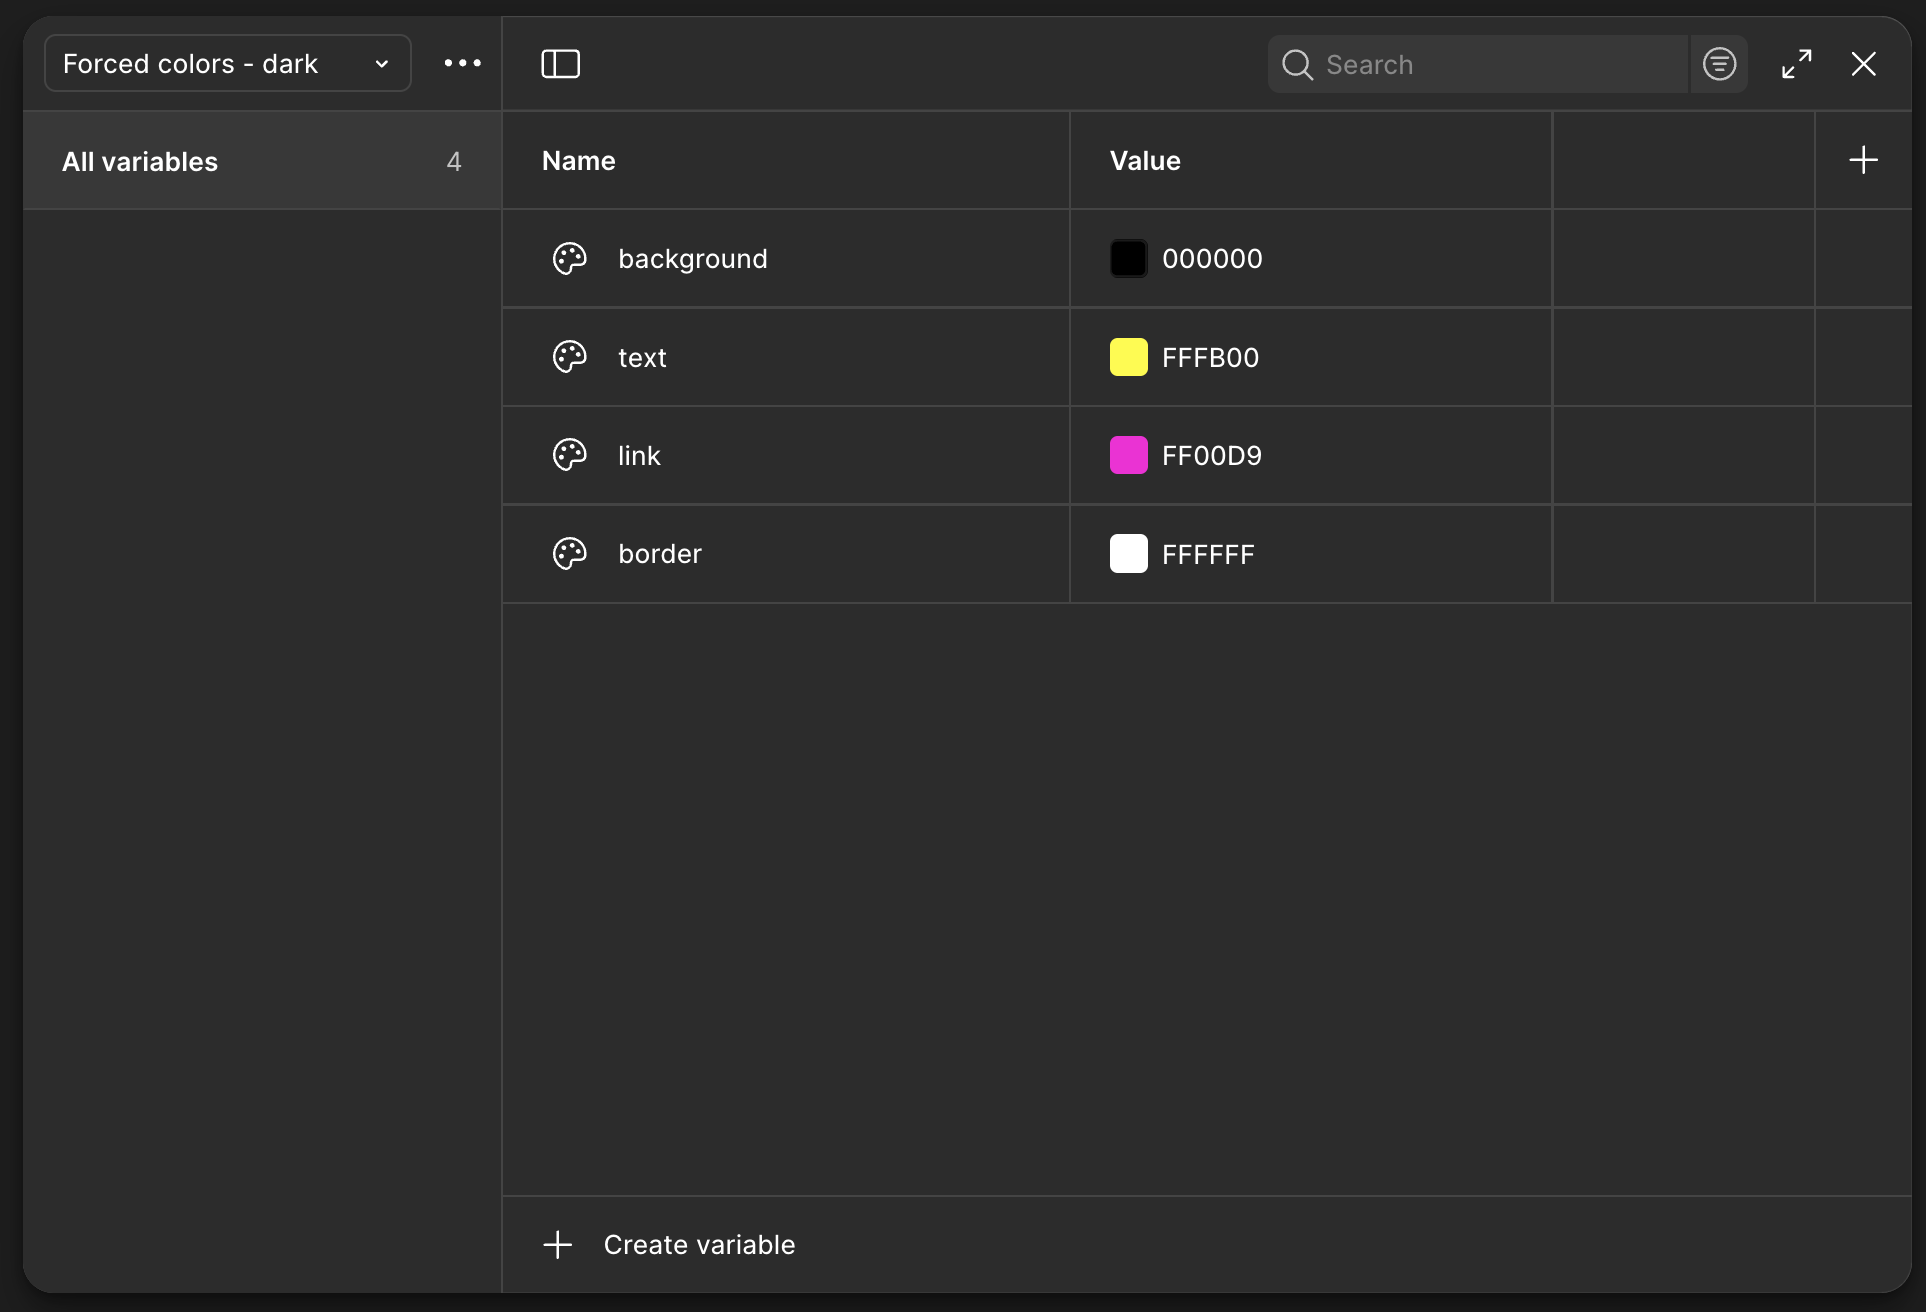Click the palette icon for border variable
Viewport: 1926px width, 1312px height.
click(x=570, y=554)
